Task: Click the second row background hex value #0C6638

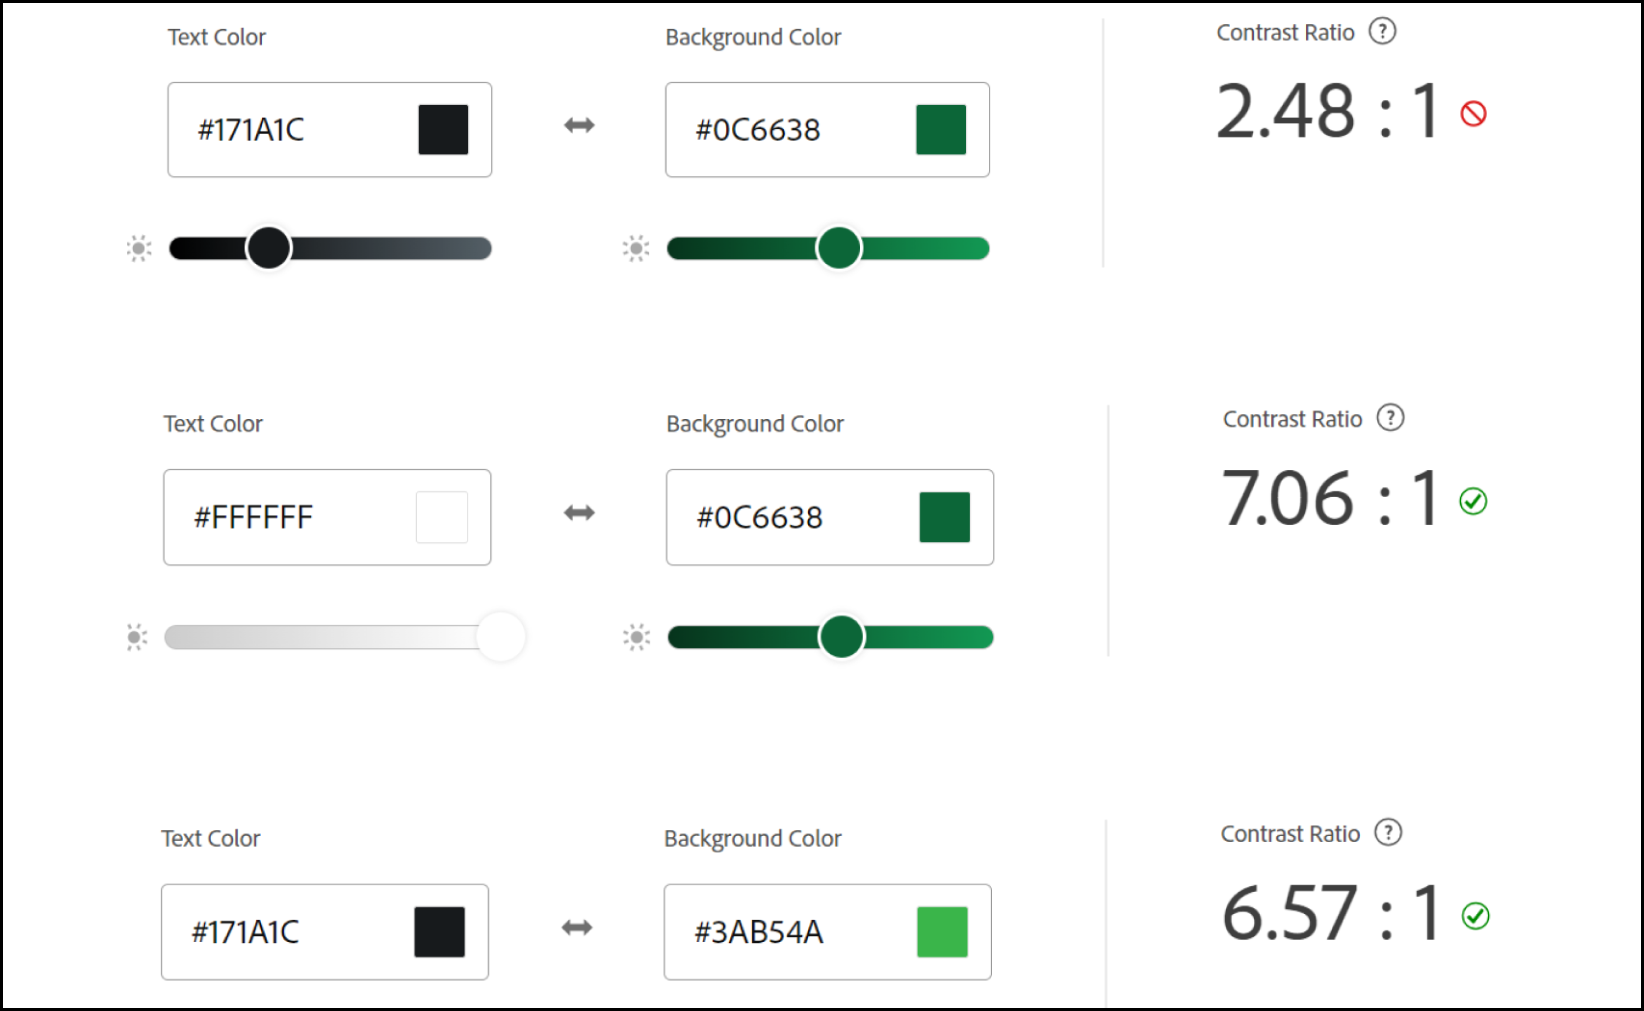Action: (760, 517)
